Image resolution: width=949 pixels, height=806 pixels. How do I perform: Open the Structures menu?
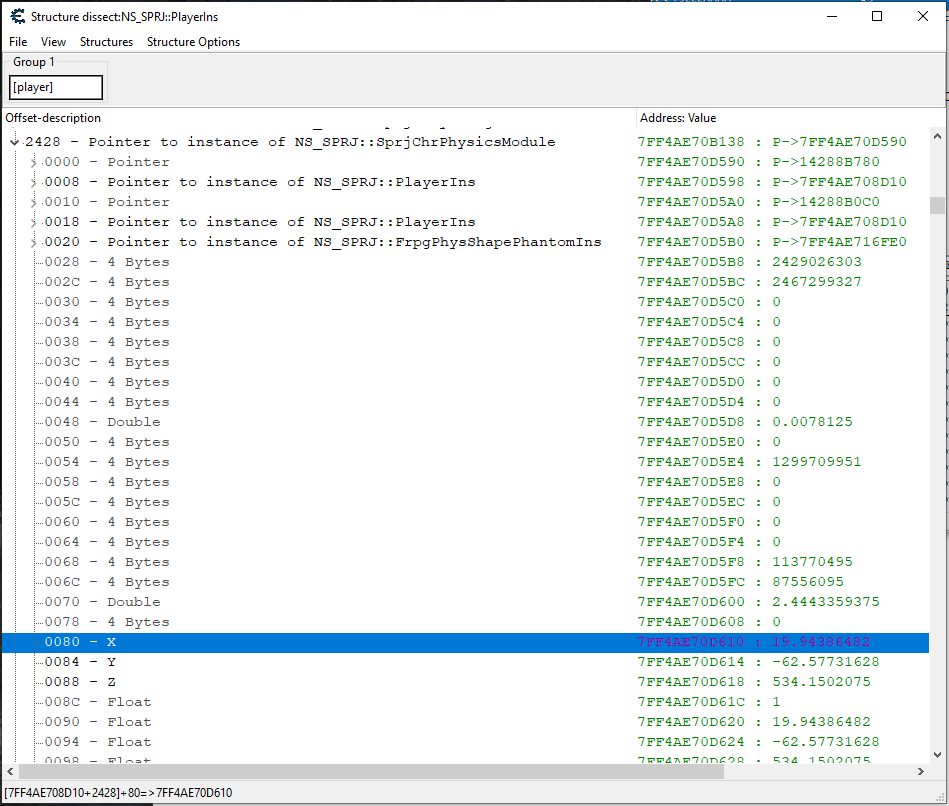pos(106,42)
